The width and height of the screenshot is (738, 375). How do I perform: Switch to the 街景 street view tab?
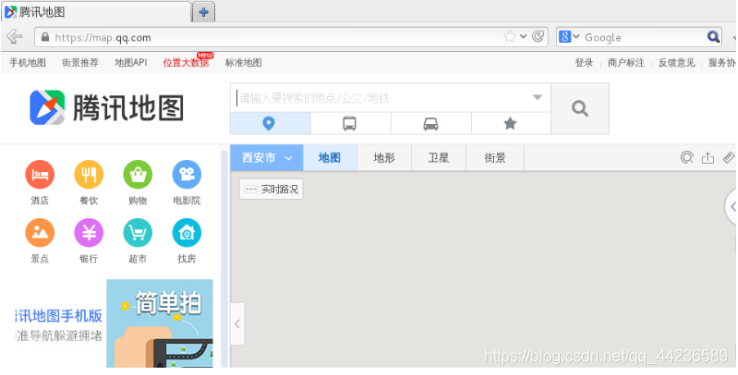coord(495,158)
